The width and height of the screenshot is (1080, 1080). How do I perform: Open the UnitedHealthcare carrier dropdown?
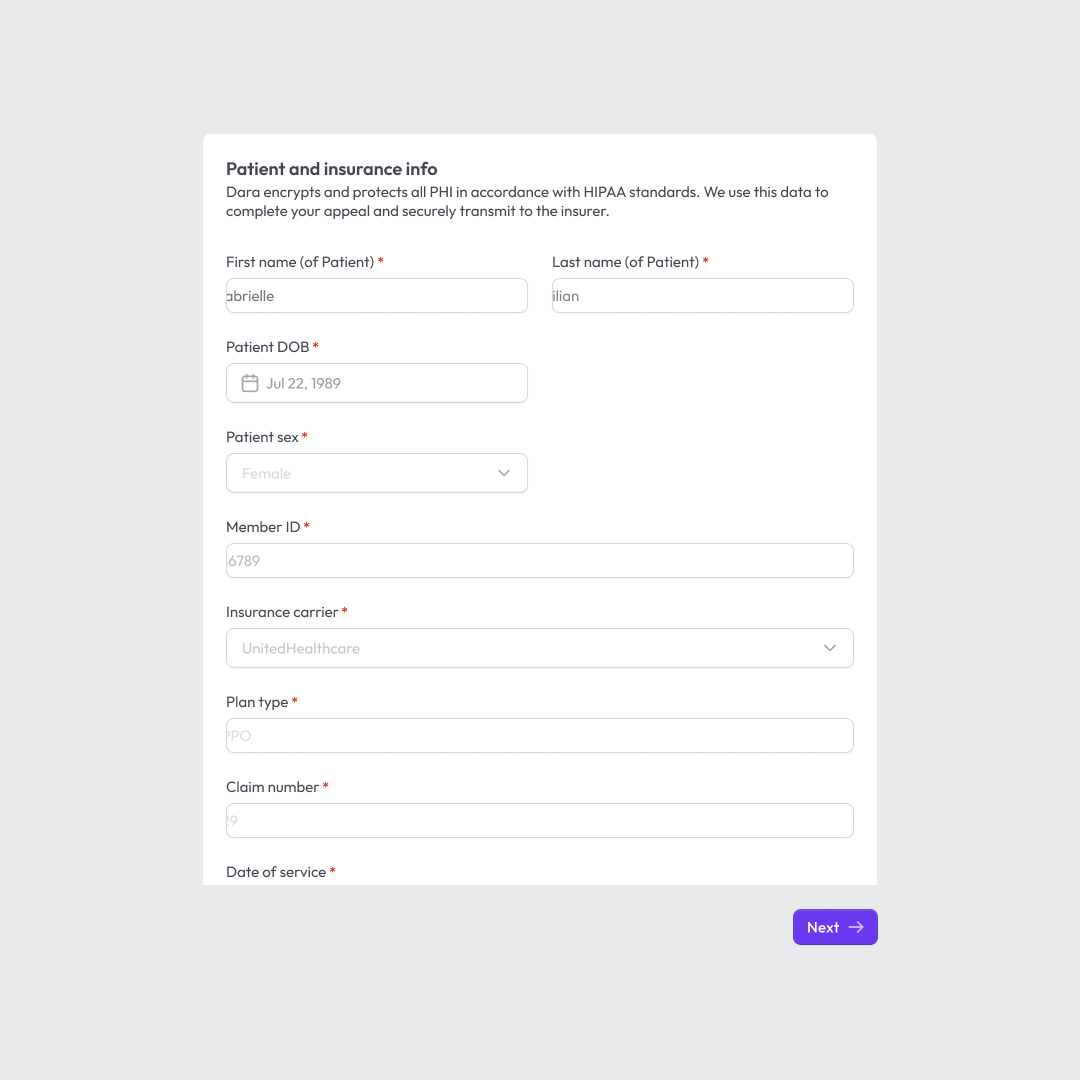point(540,648)
